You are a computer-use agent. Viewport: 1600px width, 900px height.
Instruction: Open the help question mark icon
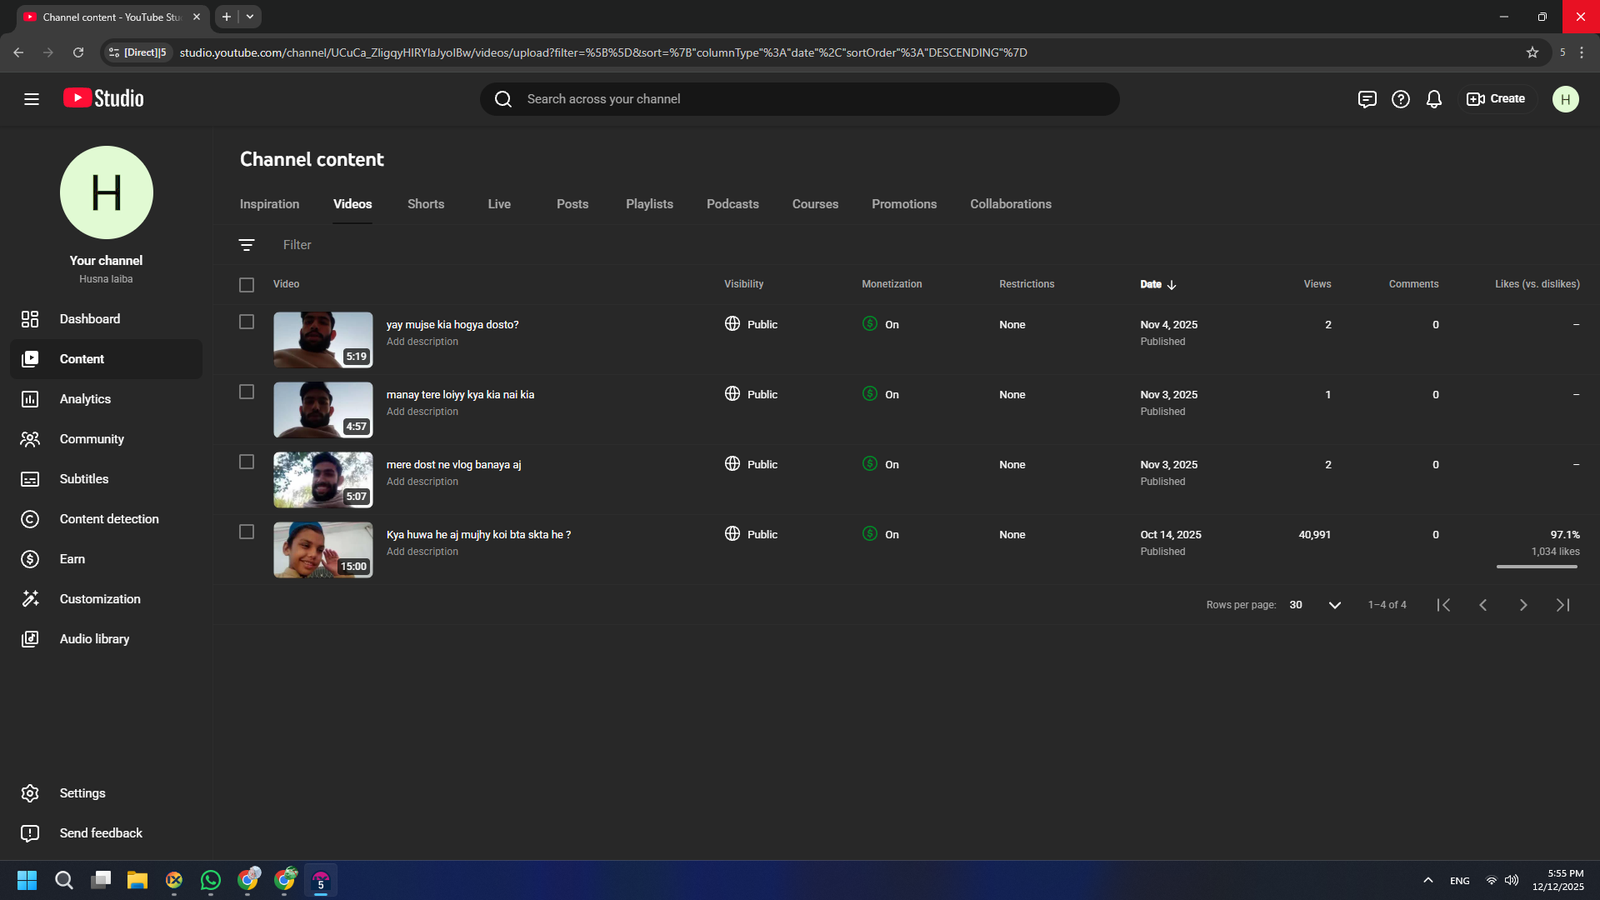click(1400, 99)
